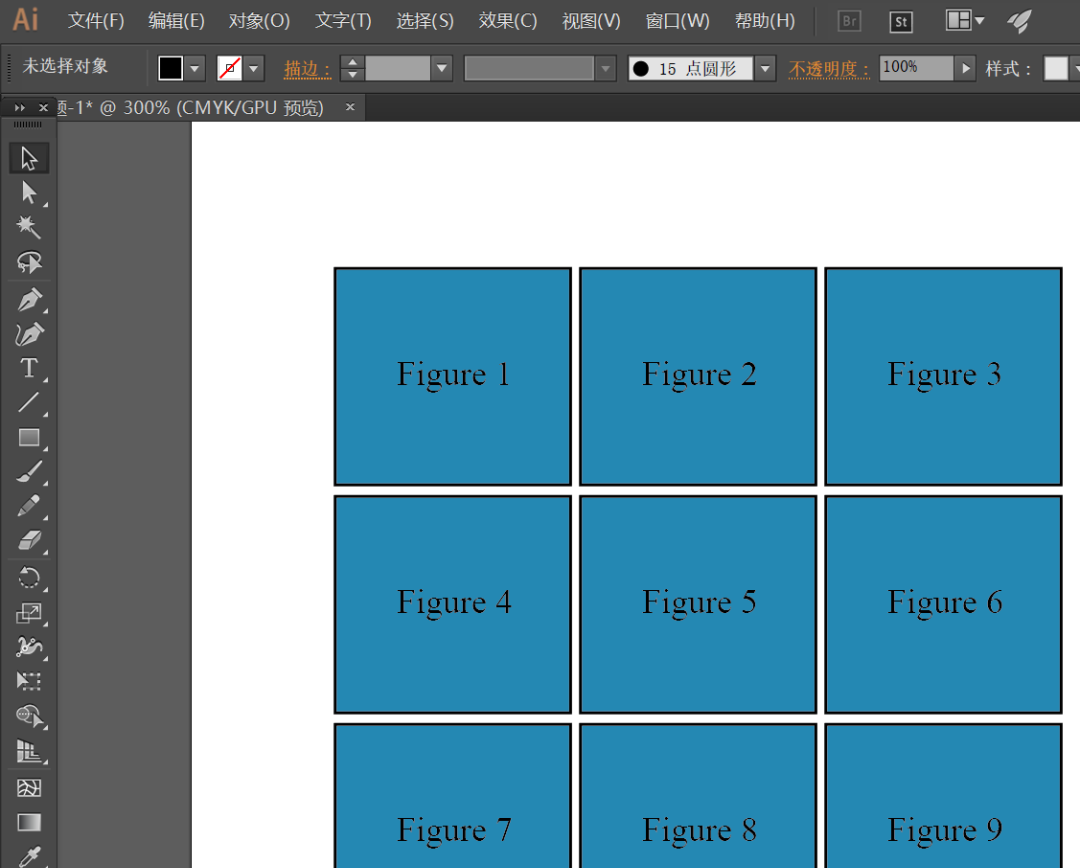
Task: Select the Direct Selection tool
Action: click(x=29, y=193)
